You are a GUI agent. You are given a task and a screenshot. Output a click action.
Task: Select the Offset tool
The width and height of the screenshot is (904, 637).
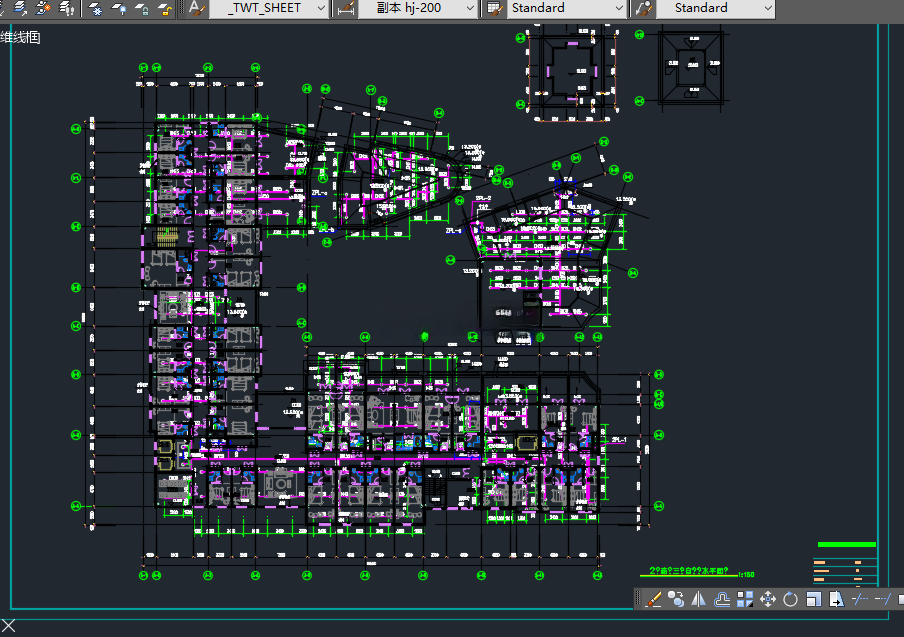tap(722, 599)
